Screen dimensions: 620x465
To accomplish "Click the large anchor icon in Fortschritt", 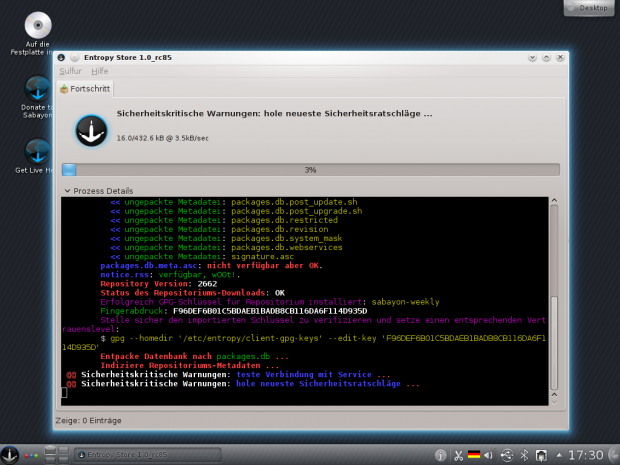I will coord(92,129).
